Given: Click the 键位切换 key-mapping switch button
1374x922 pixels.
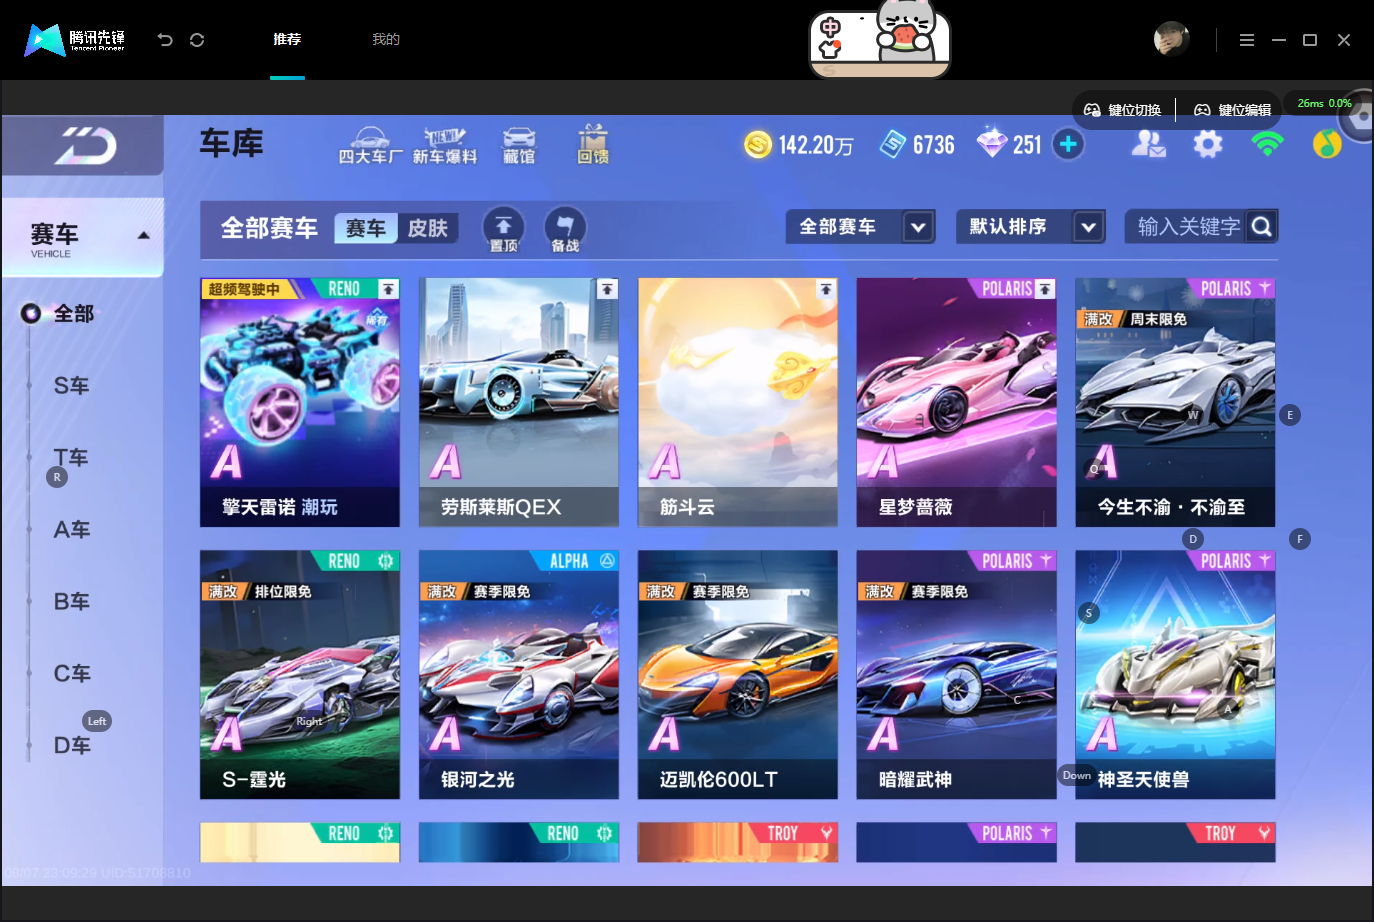Looking at the screenshot, I should point(1123,110).
